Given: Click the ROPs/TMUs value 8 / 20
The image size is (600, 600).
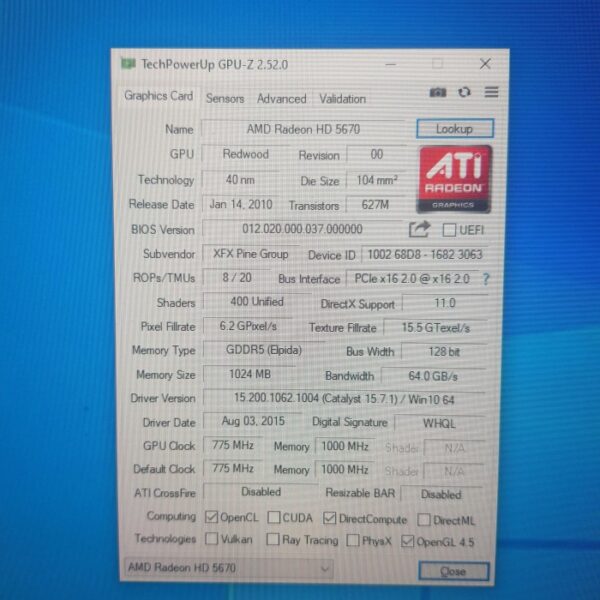Looking at the screenshot, I should (237, 277).
